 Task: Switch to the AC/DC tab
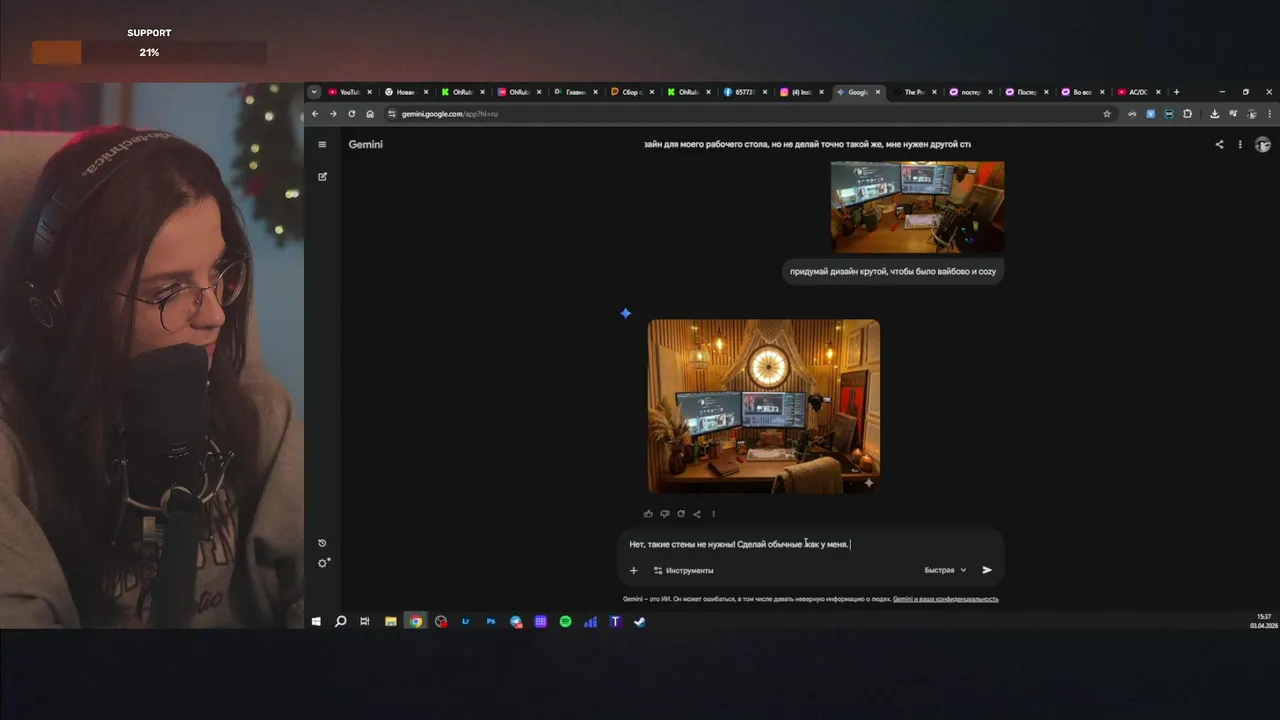tap(1139, 92)
